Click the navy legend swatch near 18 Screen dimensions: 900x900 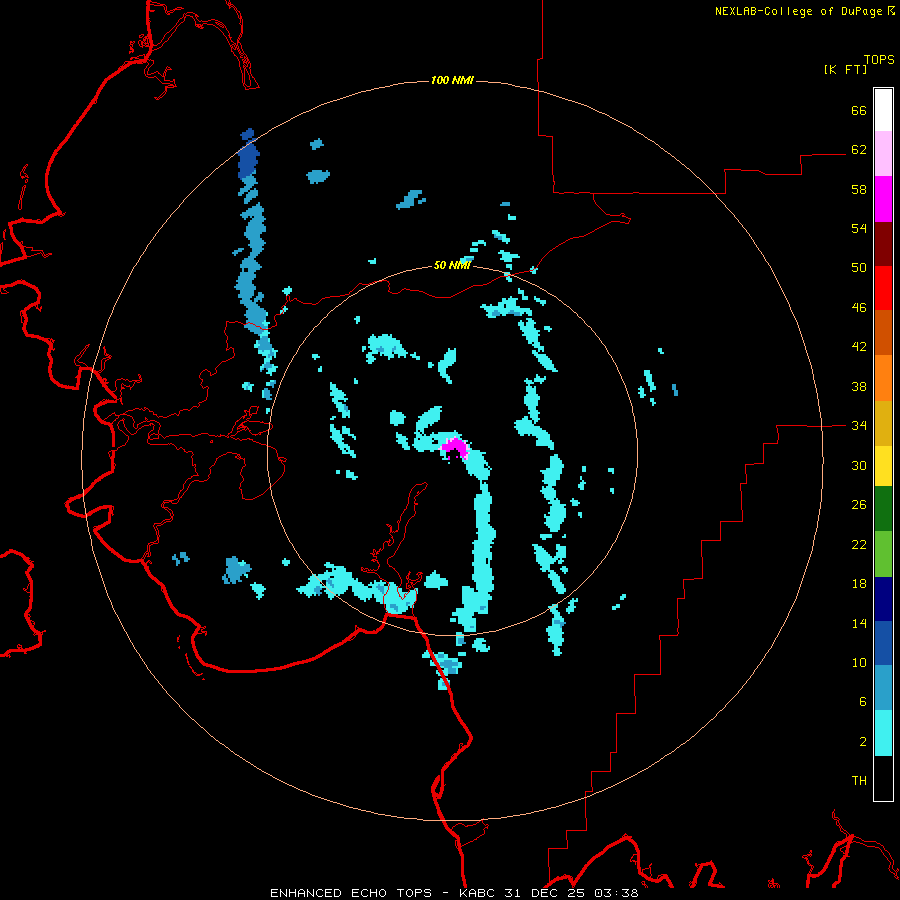coord(883,599)
